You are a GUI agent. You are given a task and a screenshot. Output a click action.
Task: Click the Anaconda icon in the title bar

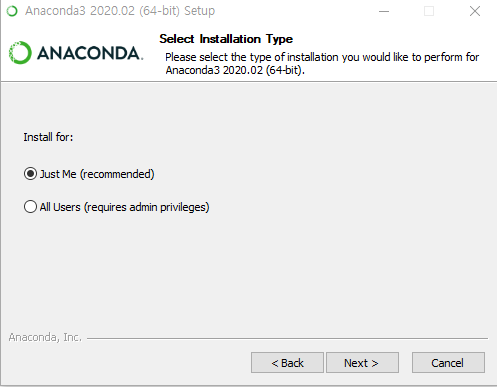coord(12,11)
